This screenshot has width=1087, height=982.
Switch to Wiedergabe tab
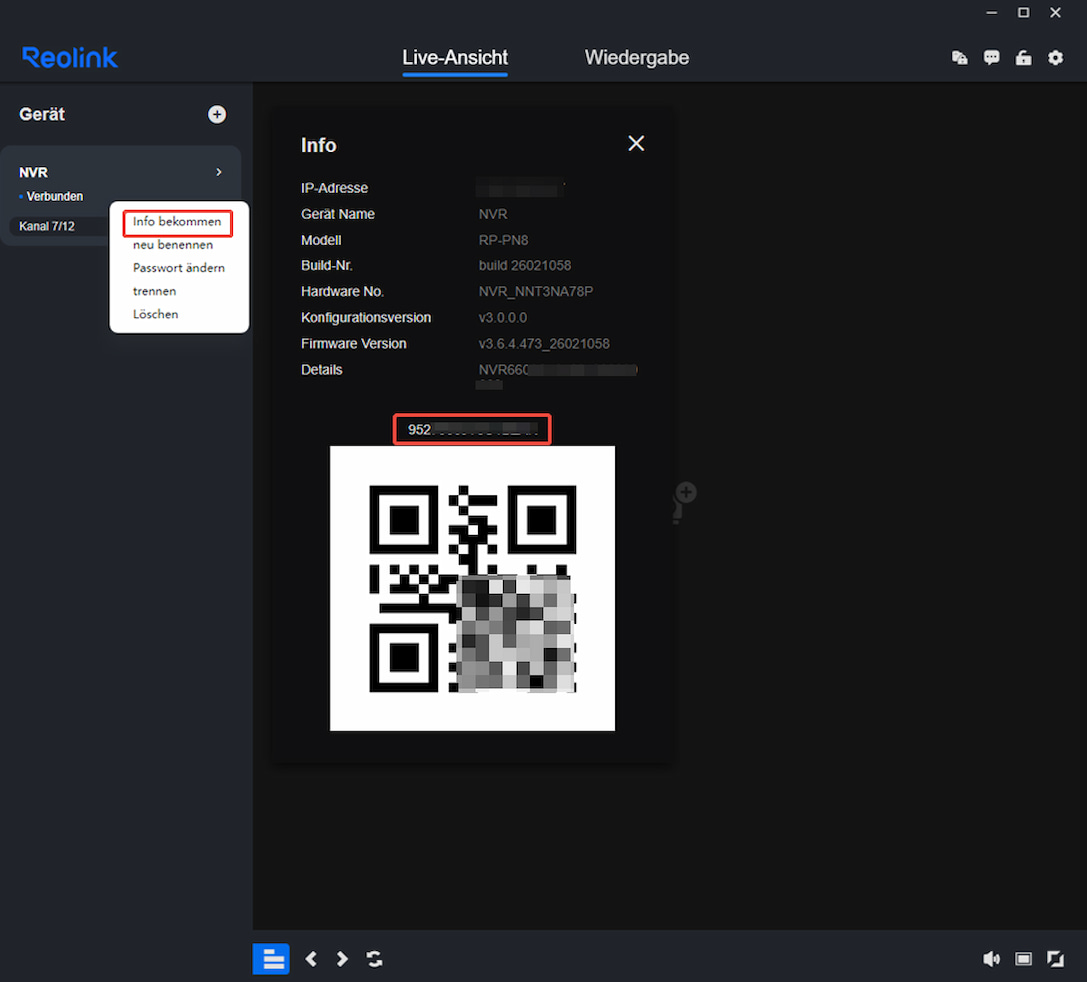tap(636, 58)
